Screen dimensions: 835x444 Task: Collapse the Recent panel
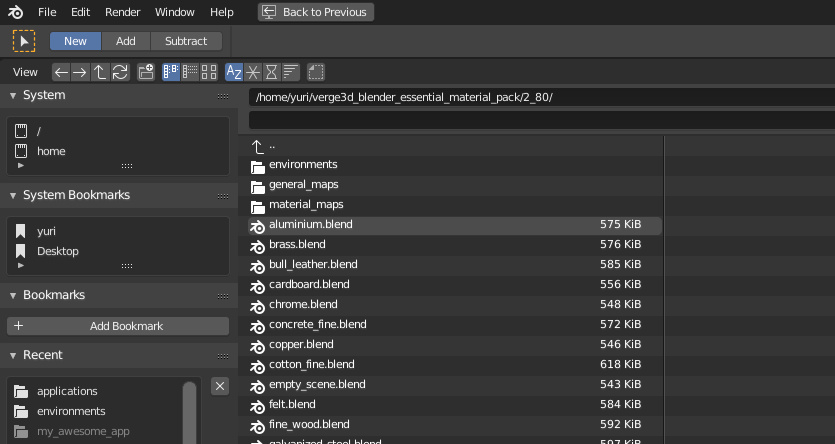click(x=14, y=355)
